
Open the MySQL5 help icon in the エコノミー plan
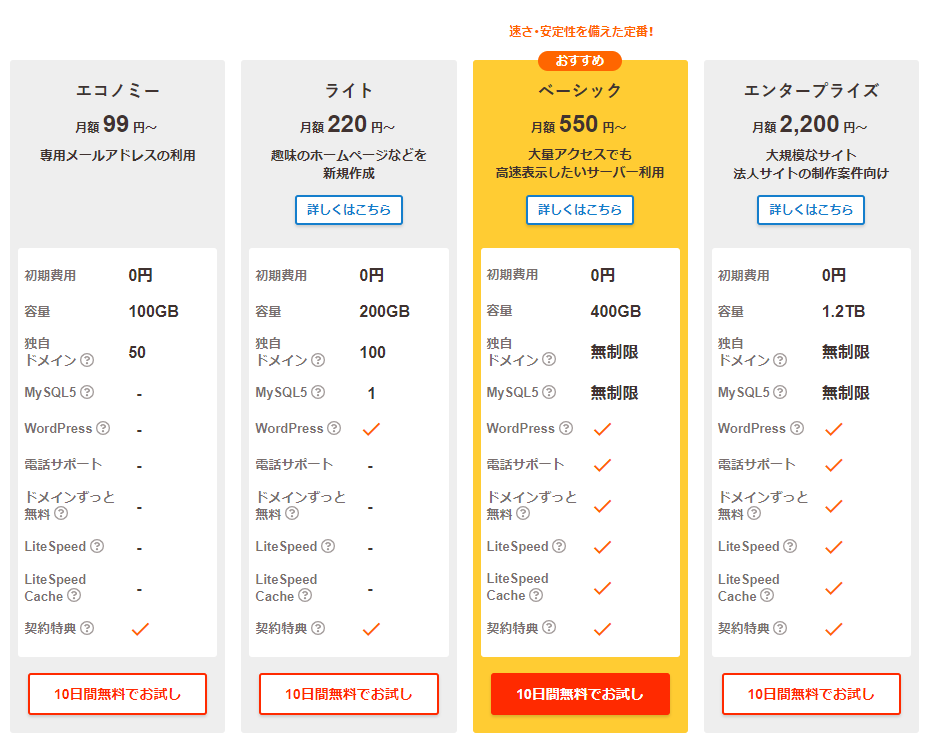click(87, 392)
